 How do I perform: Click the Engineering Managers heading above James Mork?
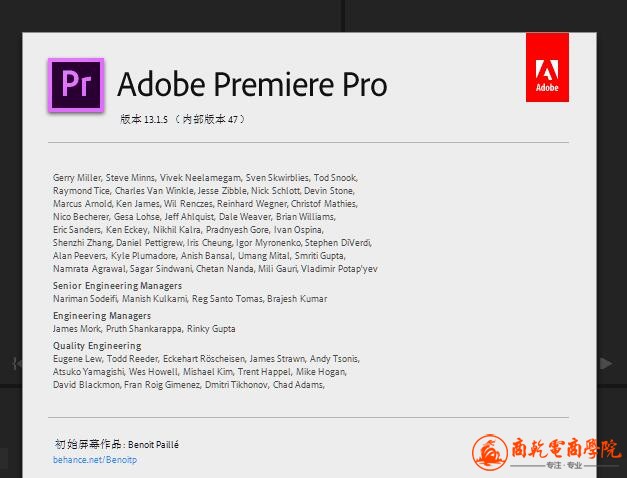tap(102, 316)
